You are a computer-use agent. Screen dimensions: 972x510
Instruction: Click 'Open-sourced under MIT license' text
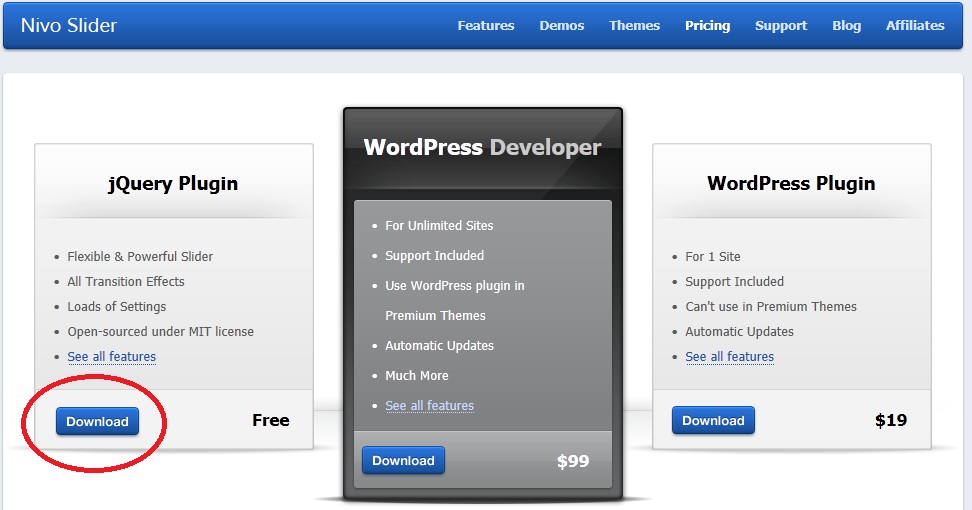click(x=161, y=332)
